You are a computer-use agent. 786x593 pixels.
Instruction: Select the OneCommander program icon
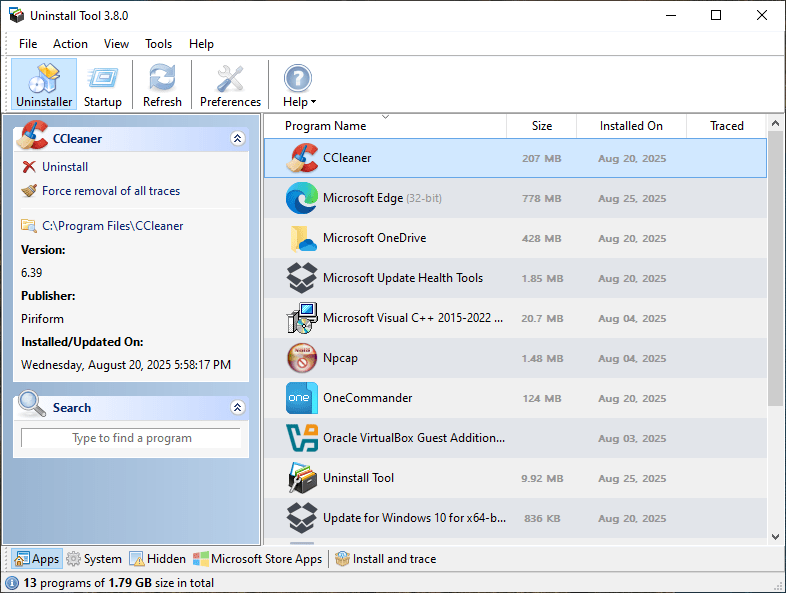302,398
